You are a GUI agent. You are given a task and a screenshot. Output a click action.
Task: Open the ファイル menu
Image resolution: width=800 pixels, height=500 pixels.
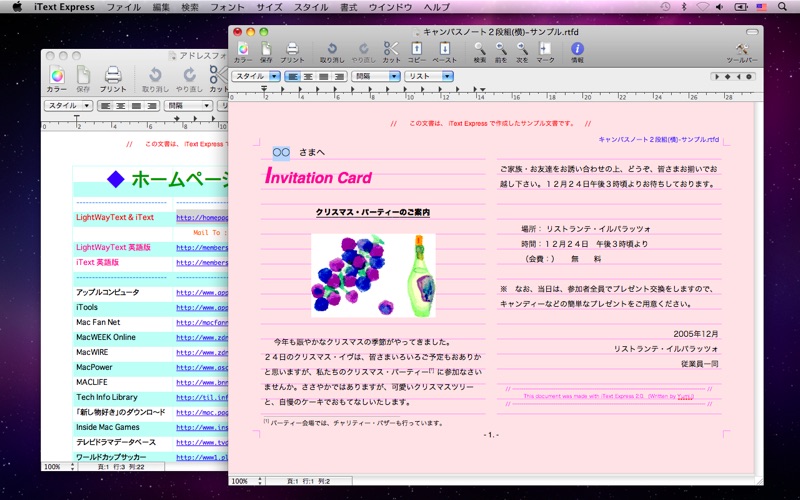coord(123,7)
